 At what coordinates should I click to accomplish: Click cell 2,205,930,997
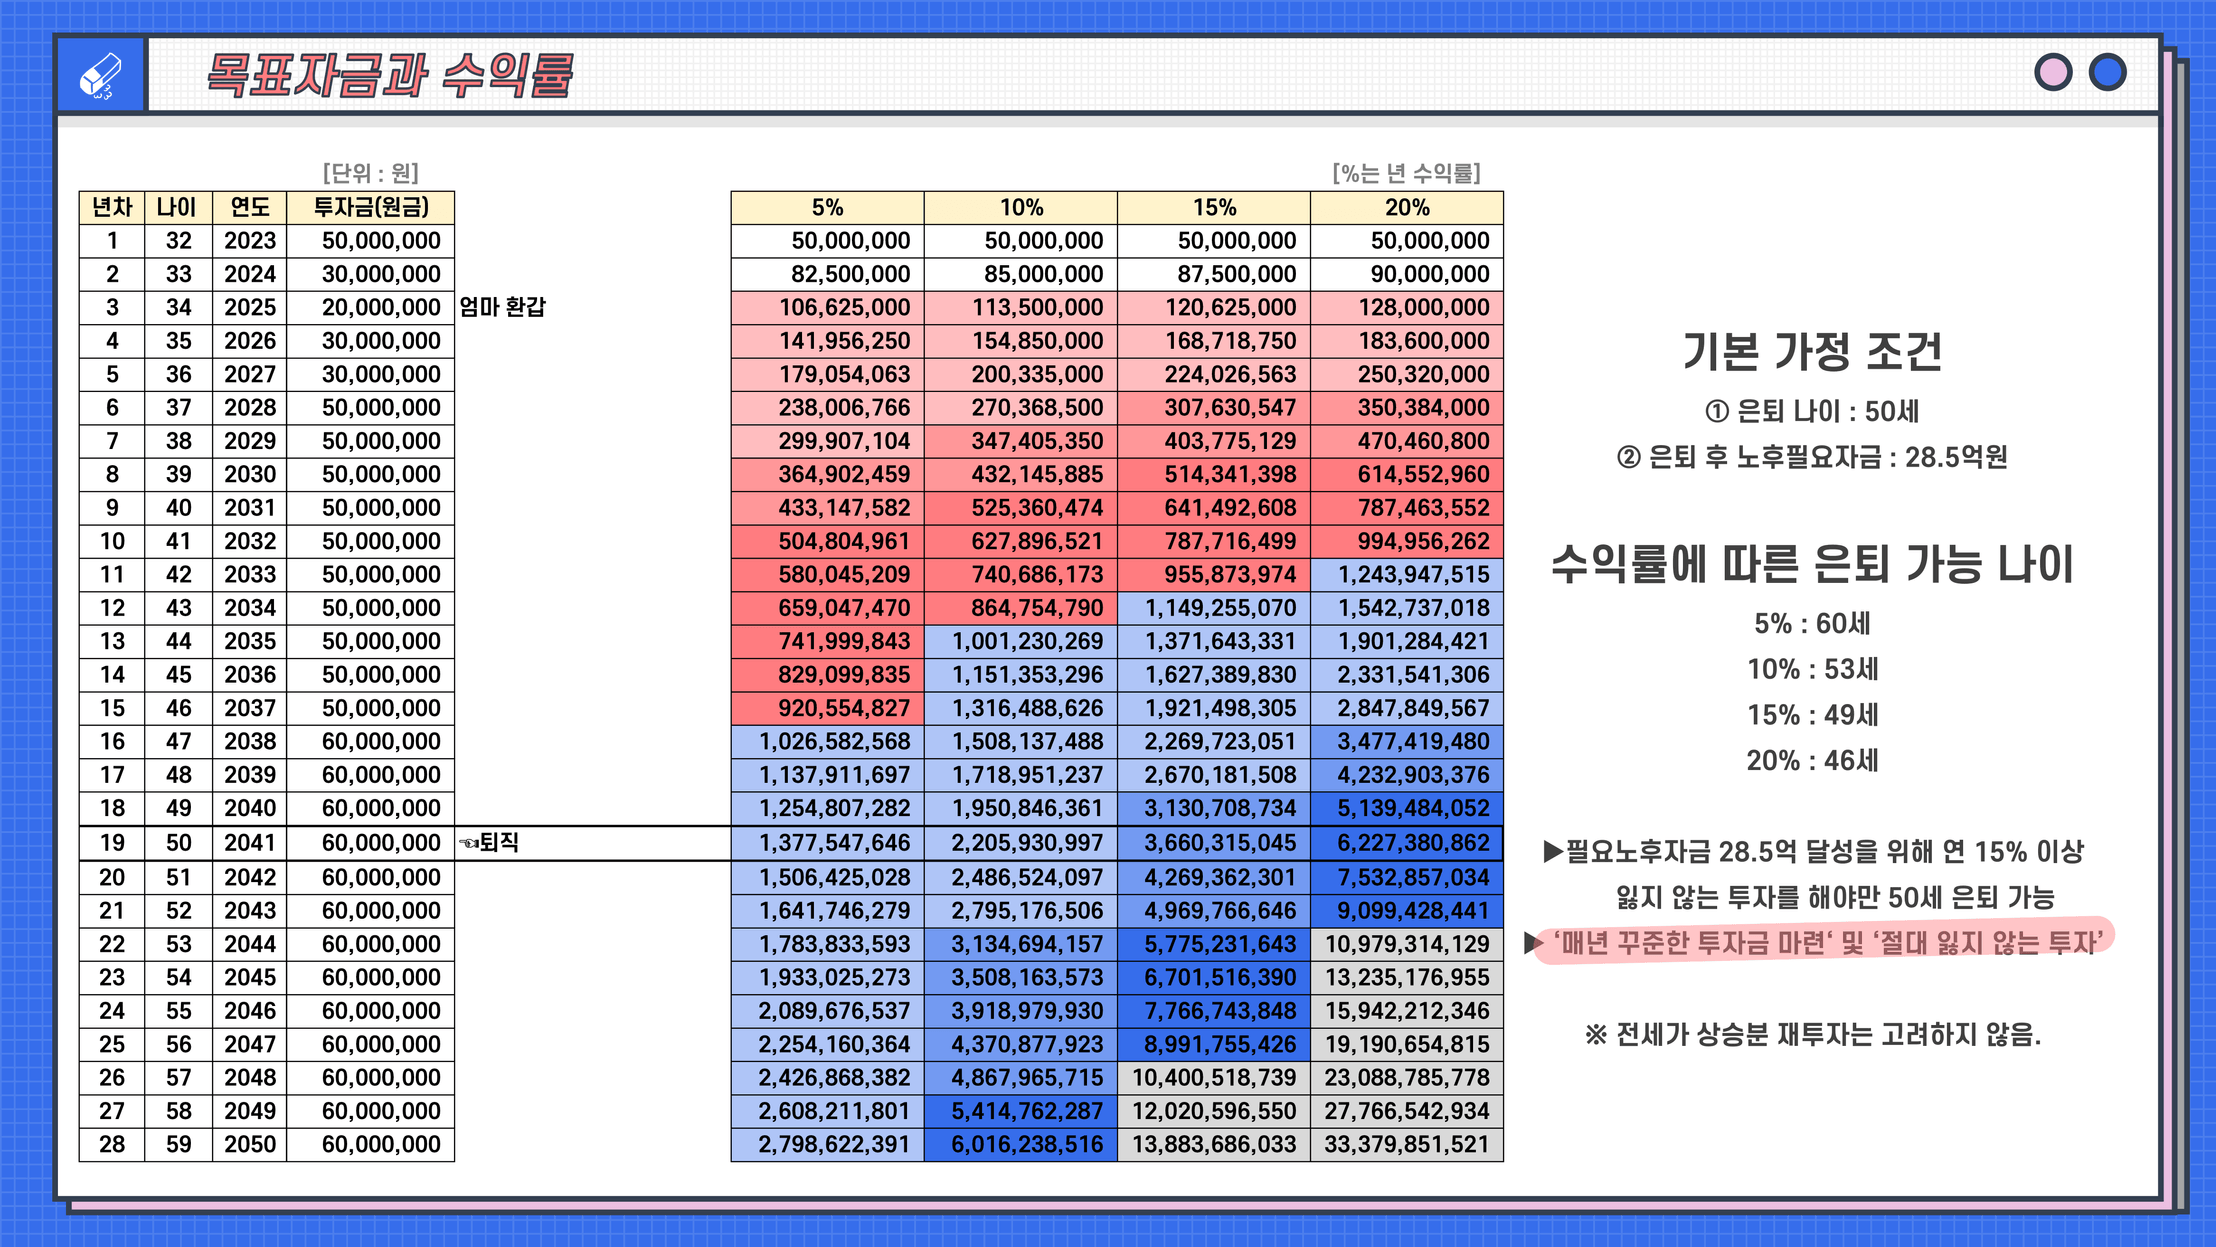click(1020, 843)
